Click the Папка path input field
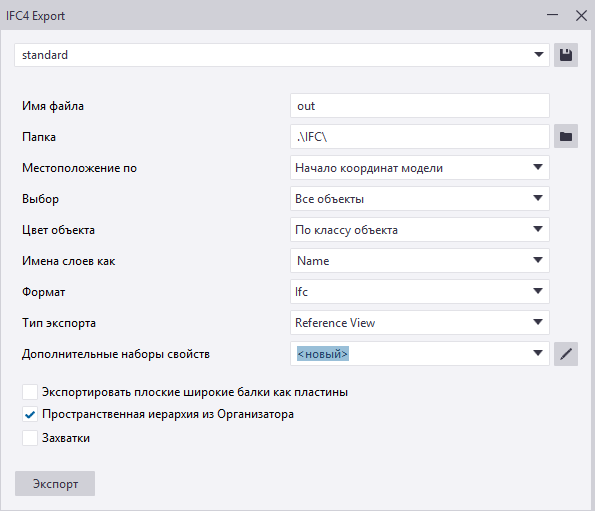The width and height of the screenshot is (595, 511). pos(420,137)
